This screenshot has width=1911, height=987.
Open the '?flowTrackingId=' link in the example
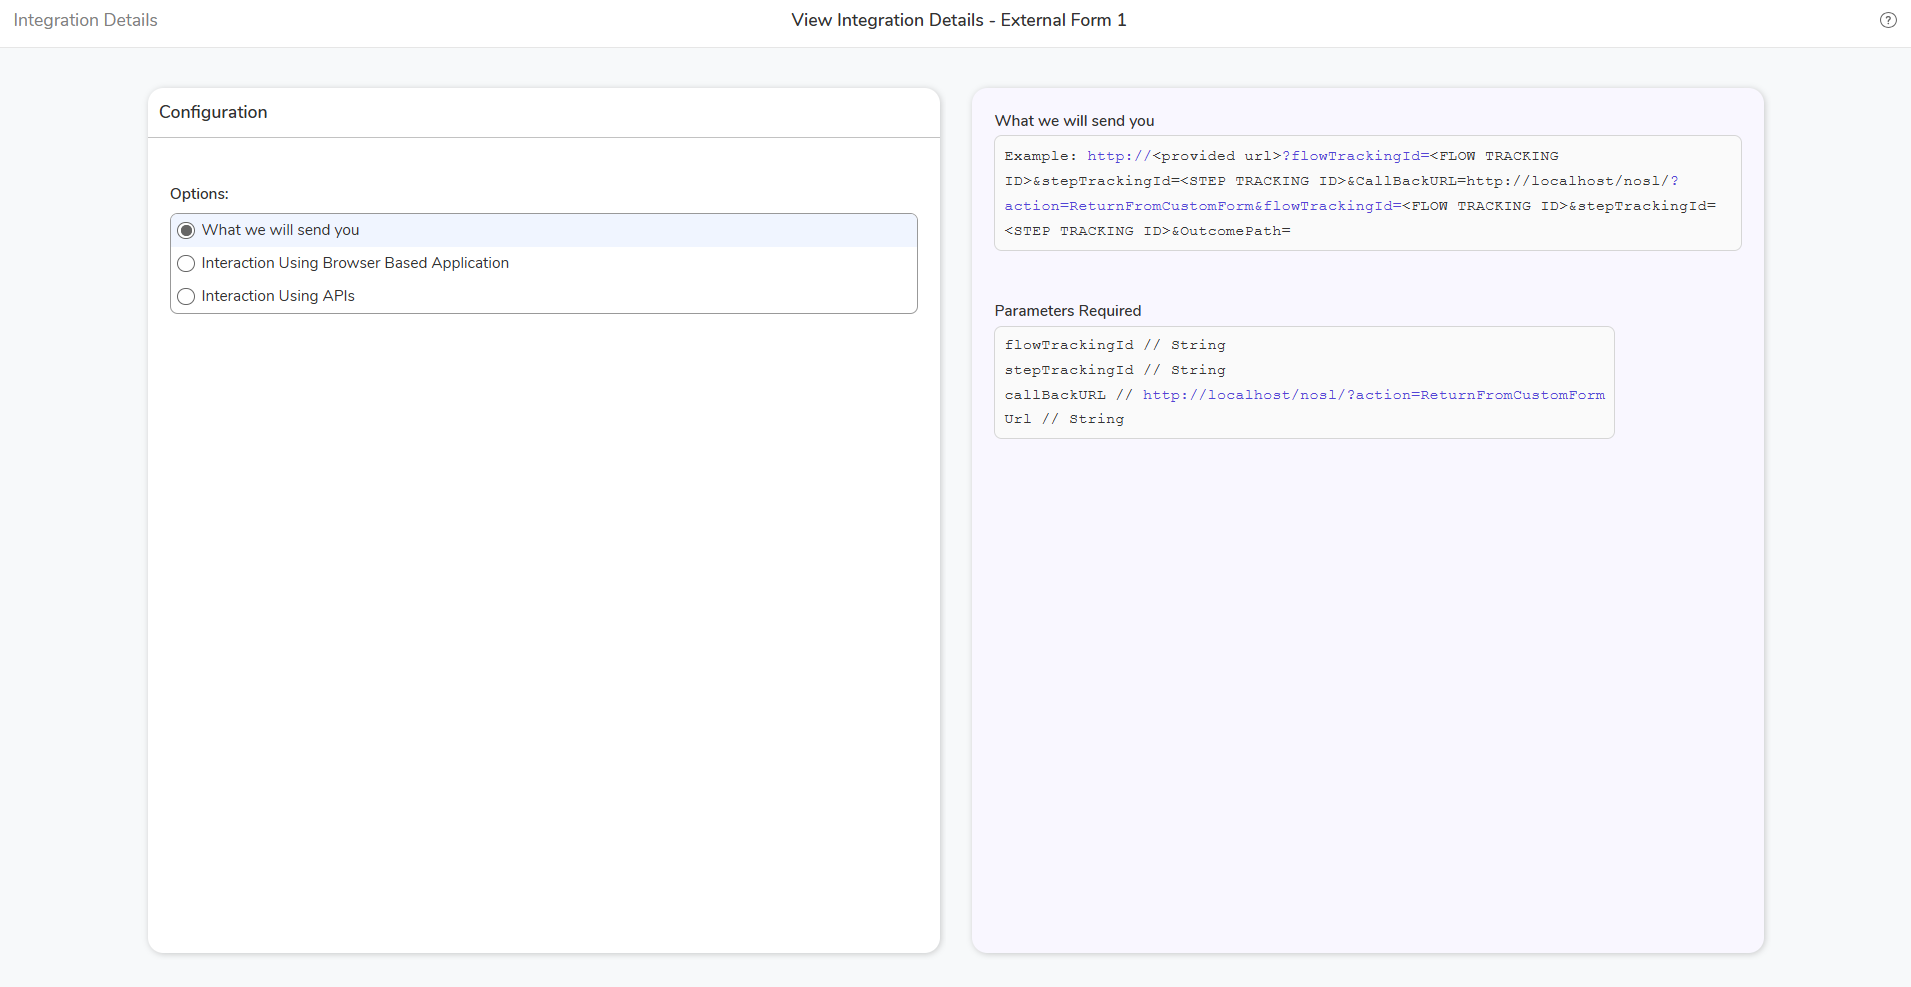[x=1355, y=156]
